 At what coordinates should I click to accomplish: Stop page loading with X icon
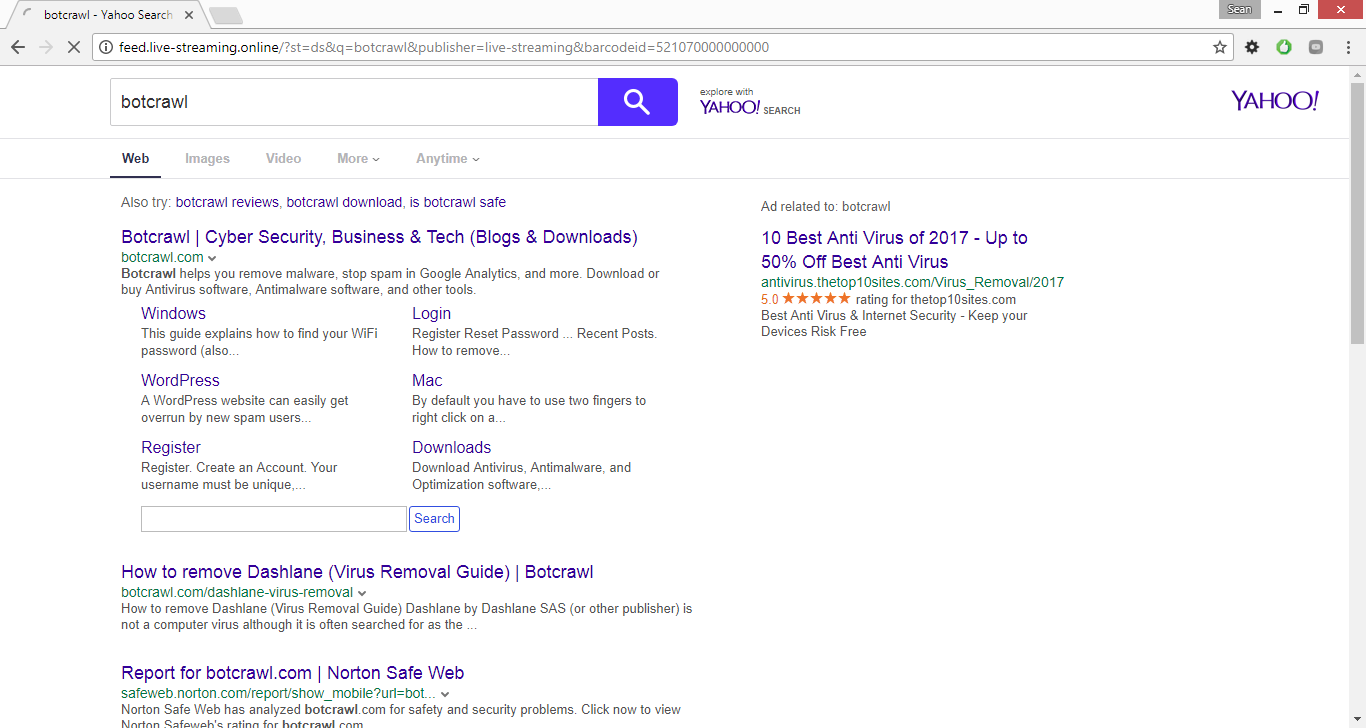pyautogui.click(x=73, y=47)
